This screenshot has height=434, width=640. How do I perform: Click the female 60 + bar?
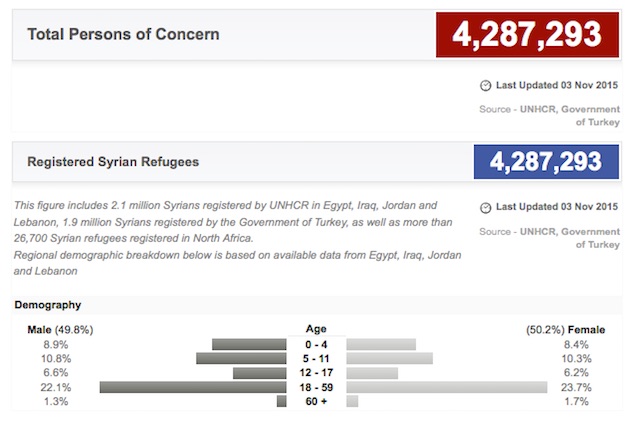pos(352,401)
